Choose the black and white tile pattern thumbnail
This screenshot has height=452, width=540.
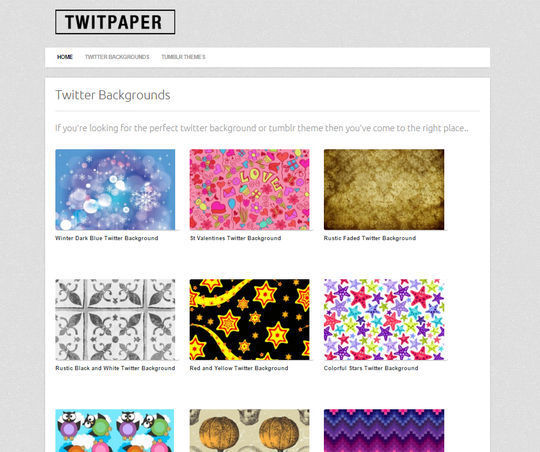click(x=115, y=319)
